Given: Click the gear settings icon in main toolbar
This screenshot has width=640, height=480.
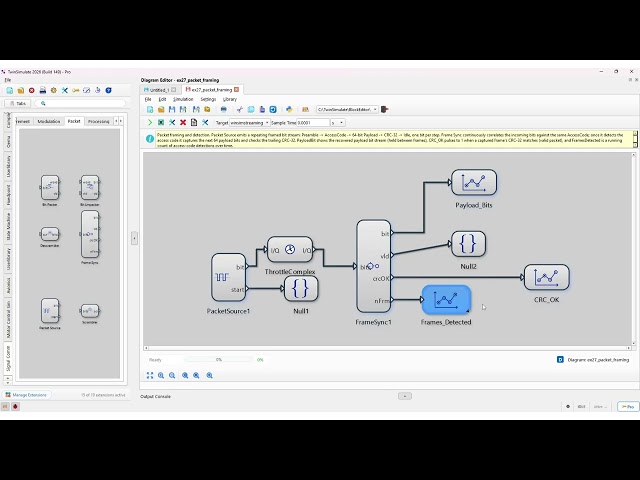Looking at the screenshot, I should pyautogui.click(x=53, y=90).
